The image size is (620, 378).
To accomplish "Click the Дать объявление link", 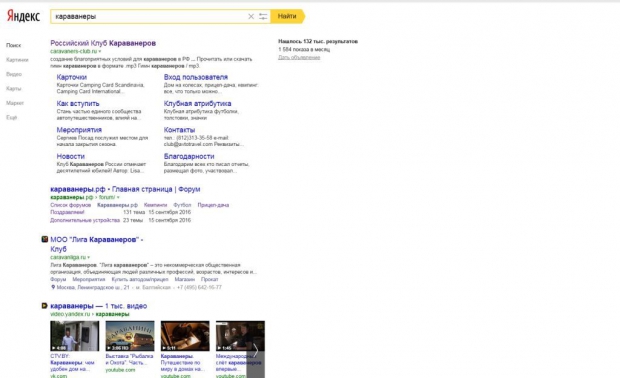I will click(x=299, y=58).
